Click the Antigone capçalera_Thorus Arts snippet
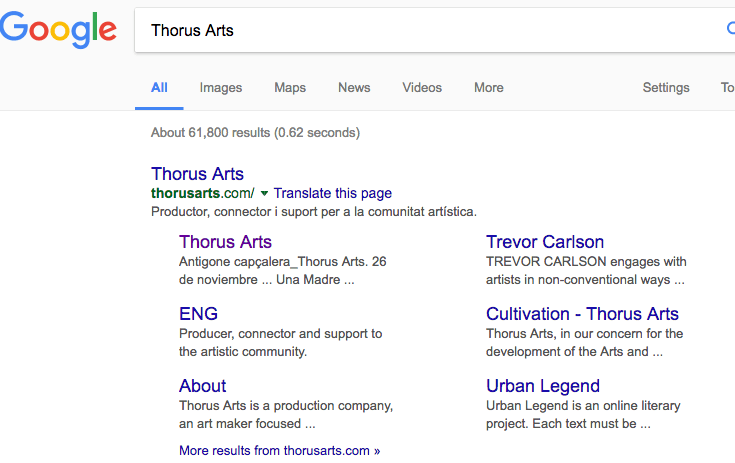The width and height of the screenshot is (735, 463). [x=283, y=270]
